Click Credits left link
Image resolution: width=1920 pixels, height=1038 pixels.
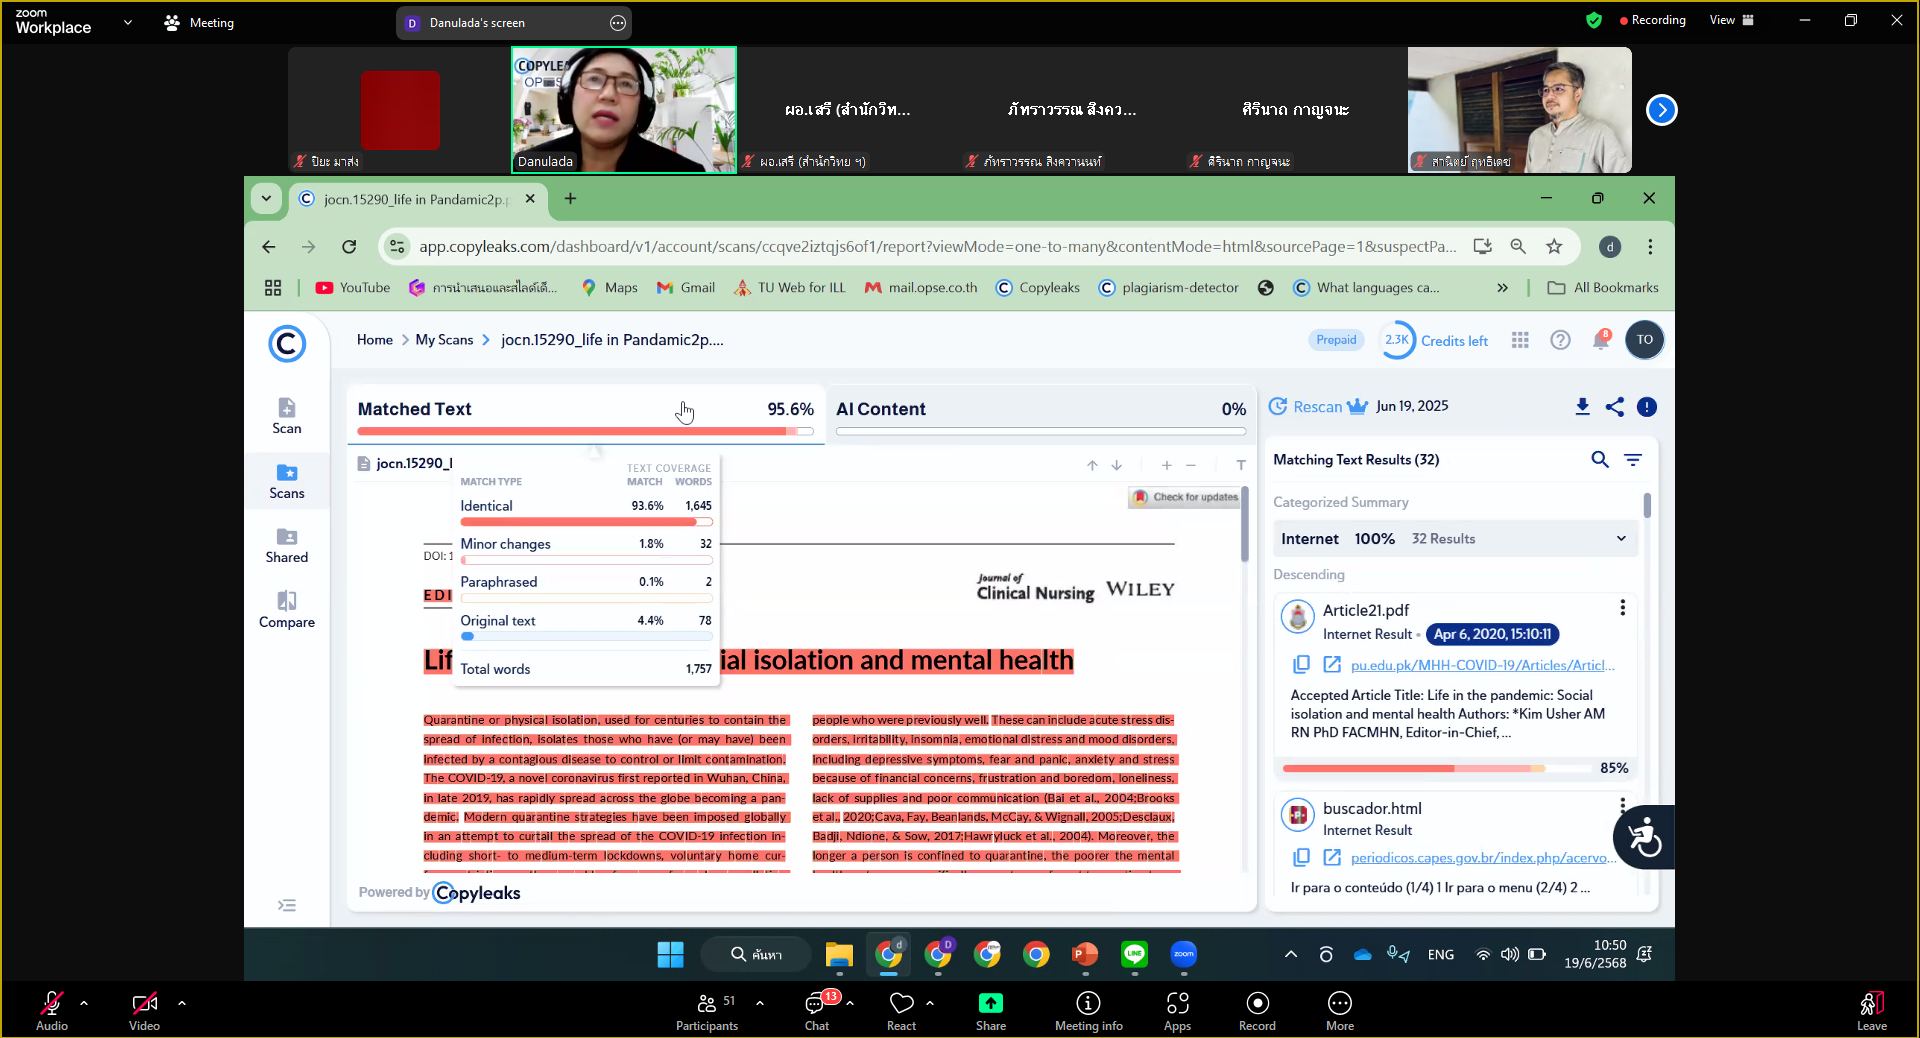click(x=1454, y=341)
